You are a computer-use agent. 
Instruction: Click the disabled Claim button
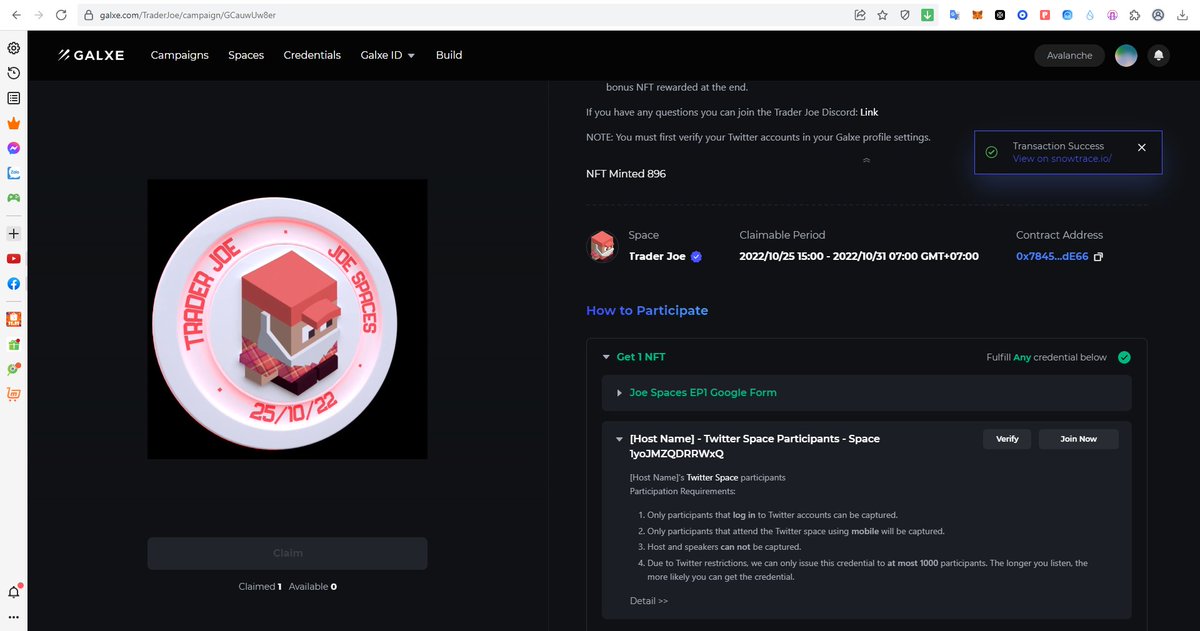click(287, 553)
